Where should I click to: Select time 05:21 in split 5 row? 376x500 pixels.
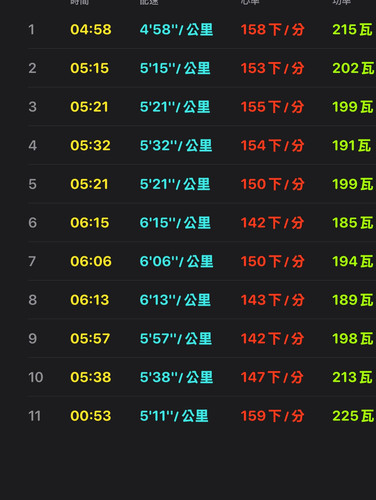point(89,184)
